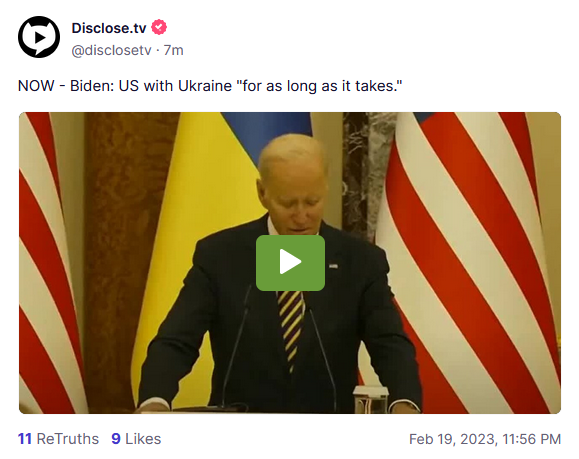
Task: Click quoted phrase "for as long as it takes."
Action: (319, 86)
